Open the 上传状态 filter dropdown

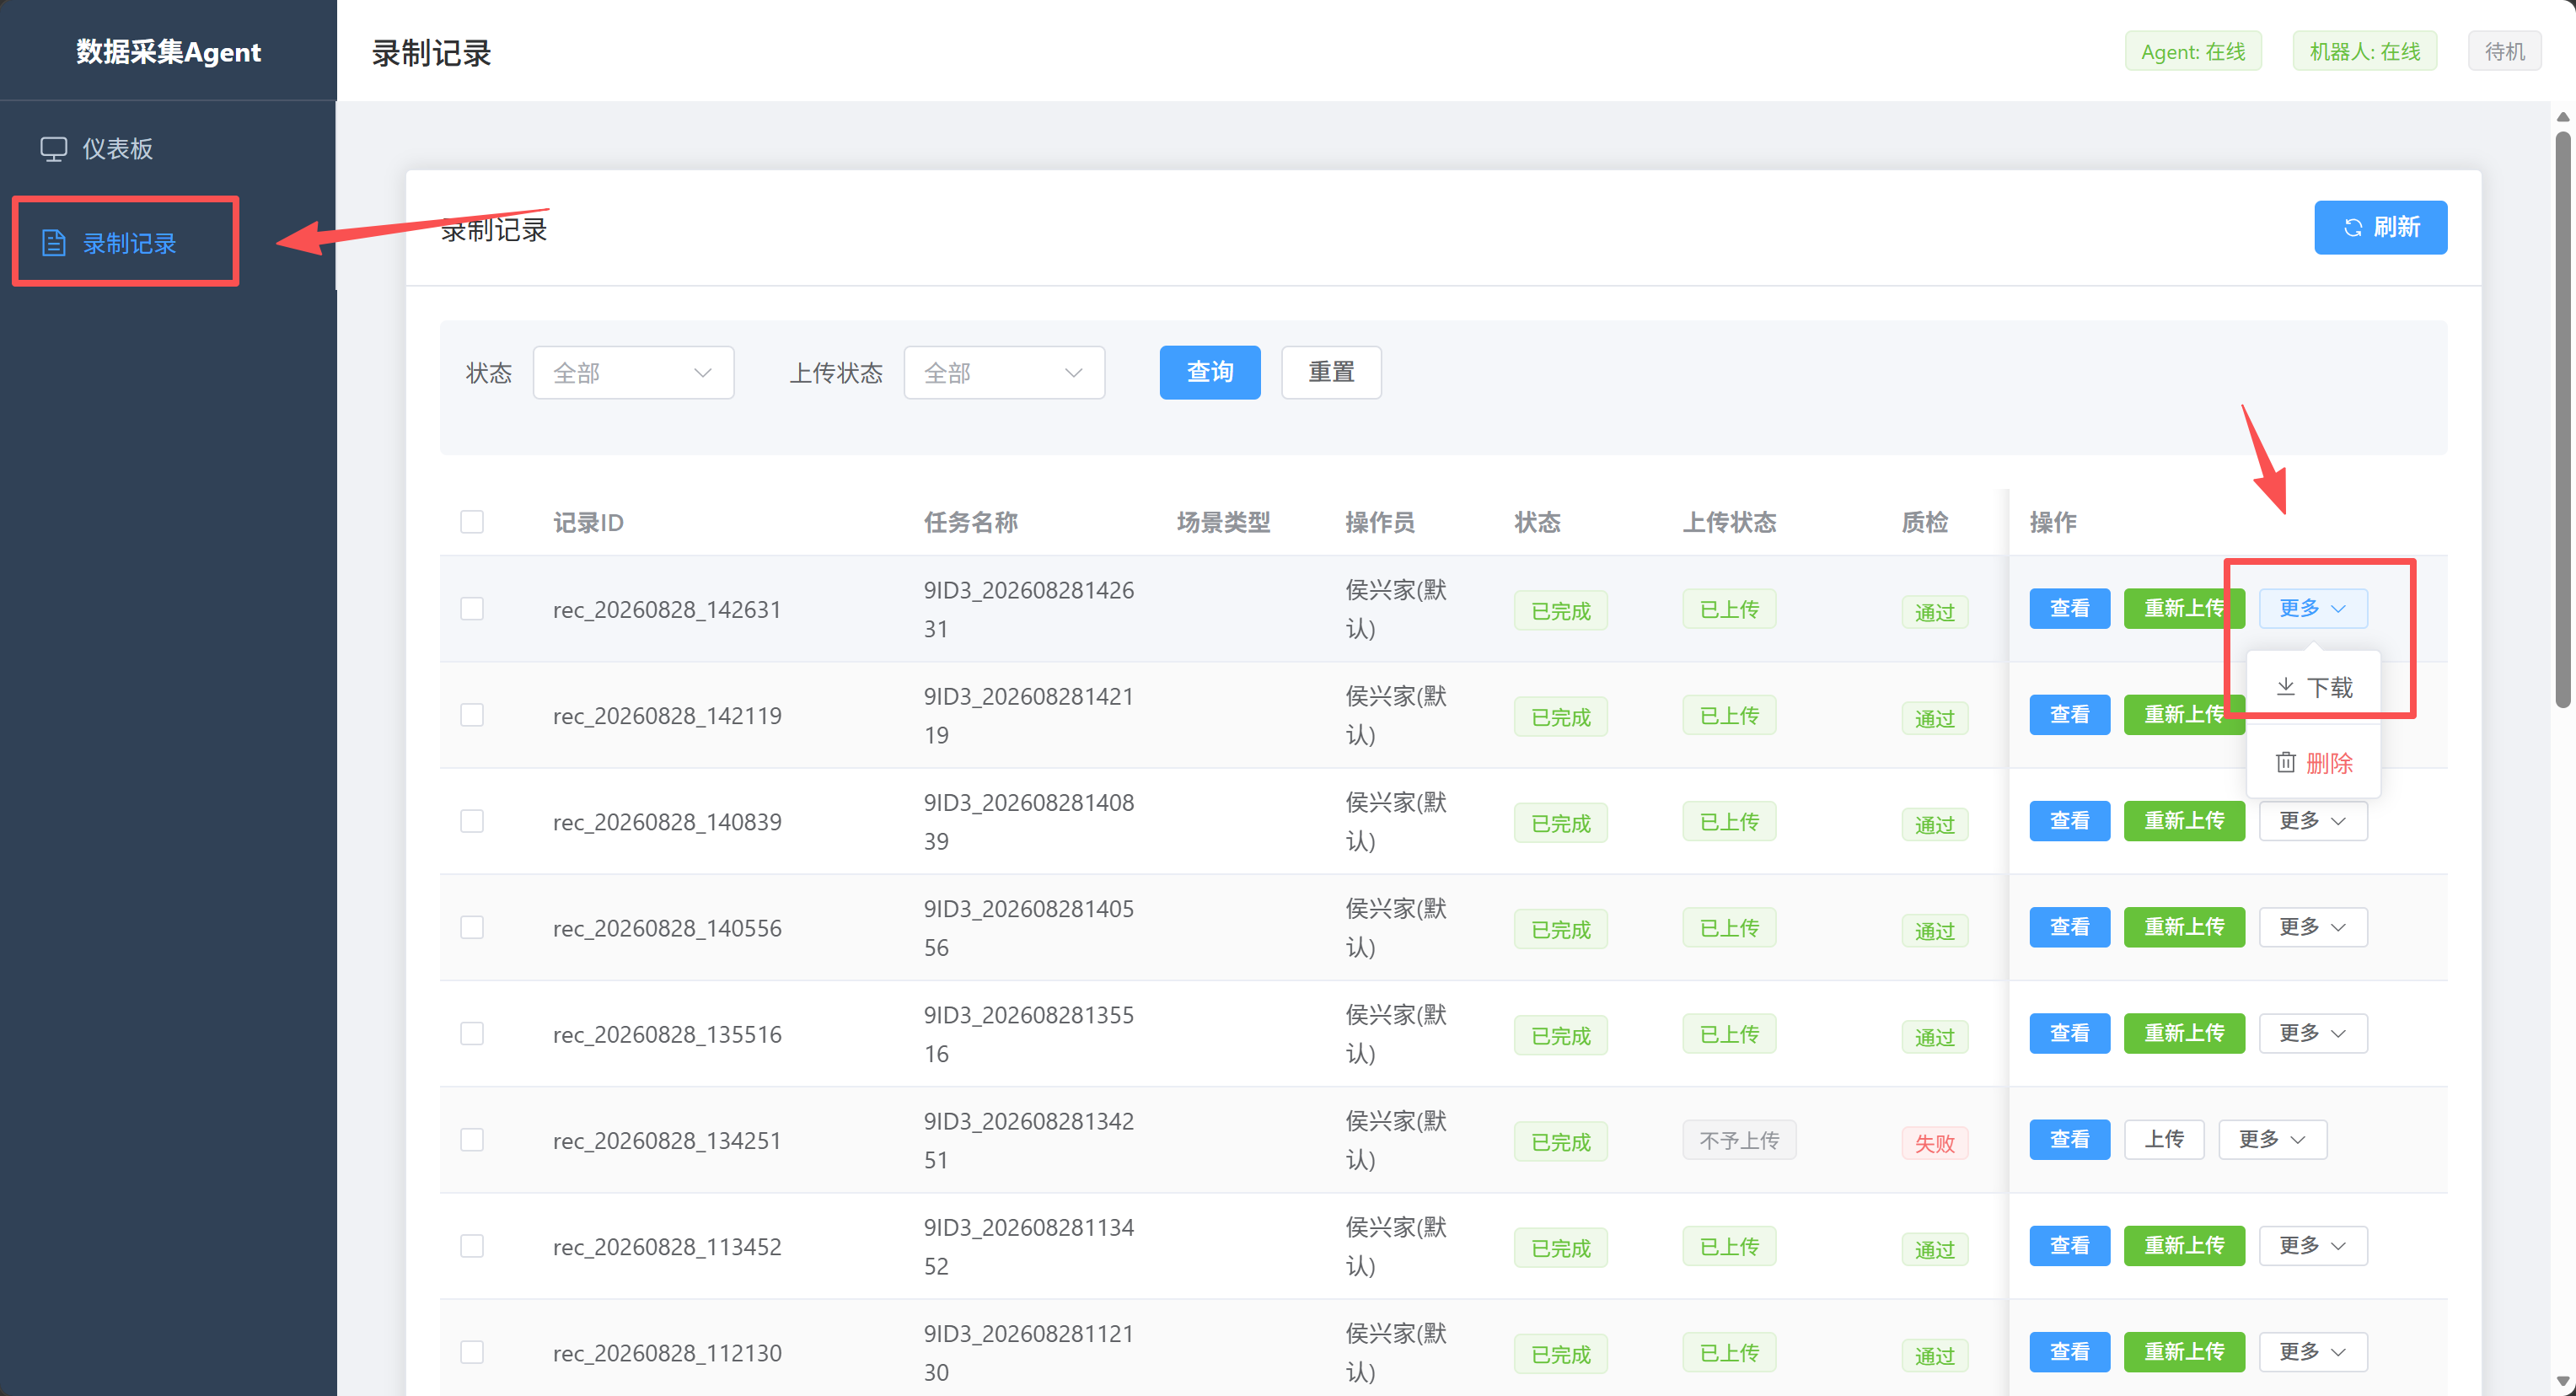pos(1004,373)
